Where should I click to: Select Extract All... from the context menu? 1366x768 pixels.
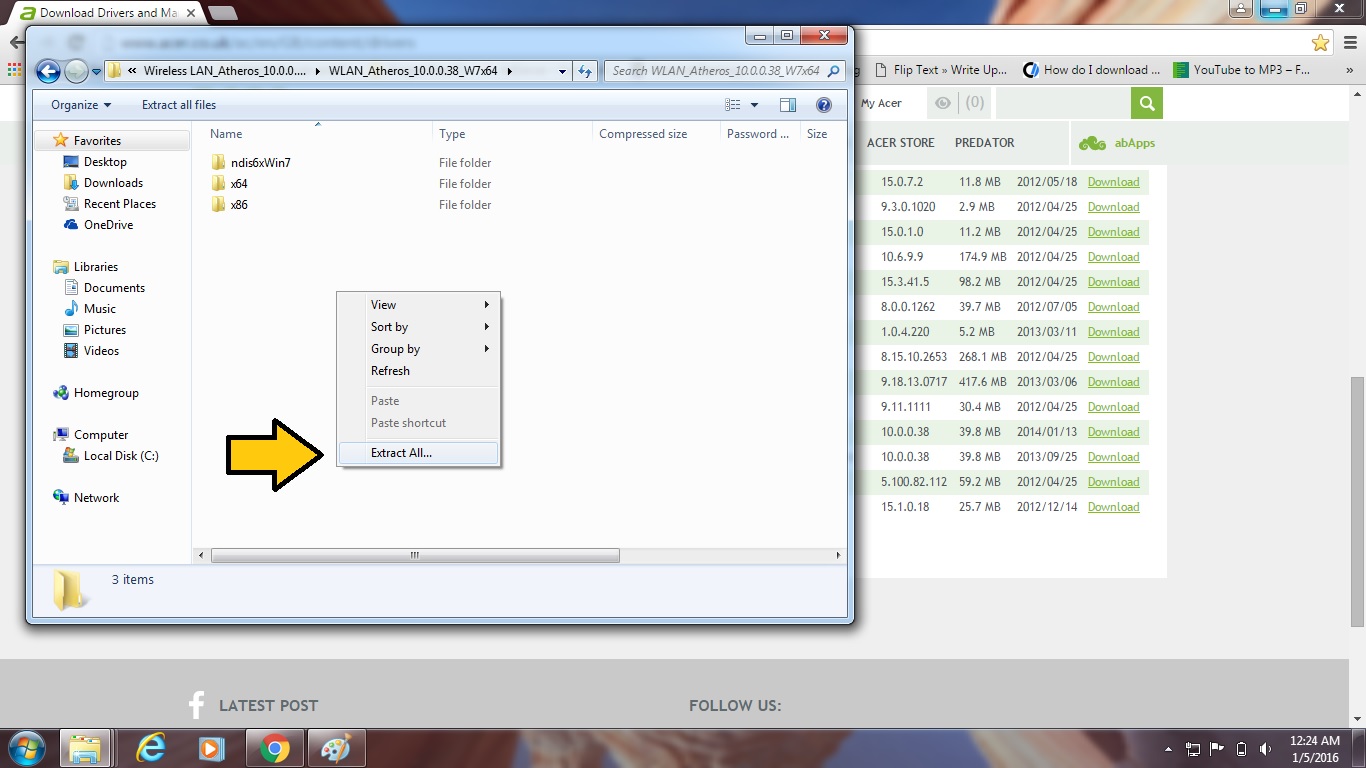419,453
